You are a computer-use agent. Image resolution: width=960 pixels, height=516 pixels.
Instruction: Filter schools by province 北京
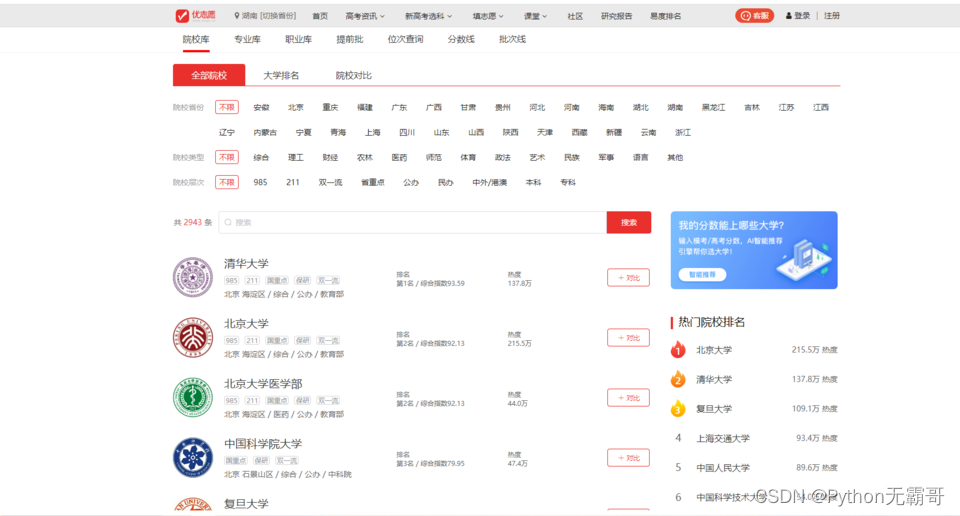coord(296,107)
